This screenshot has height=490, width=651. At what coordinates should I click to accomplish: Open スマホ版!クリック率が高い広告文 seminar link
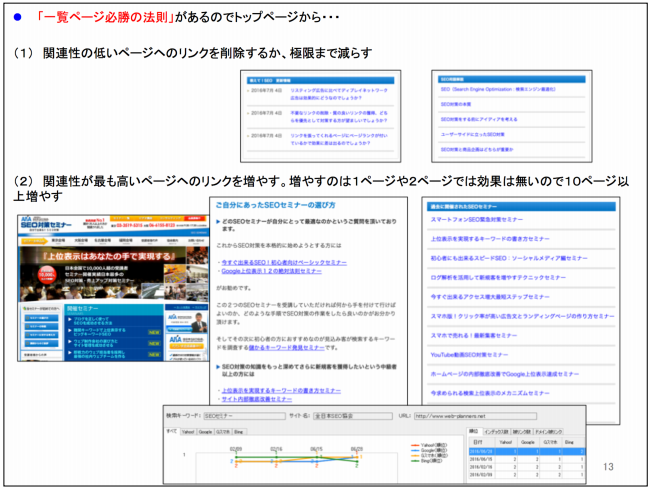click(522, 316)
